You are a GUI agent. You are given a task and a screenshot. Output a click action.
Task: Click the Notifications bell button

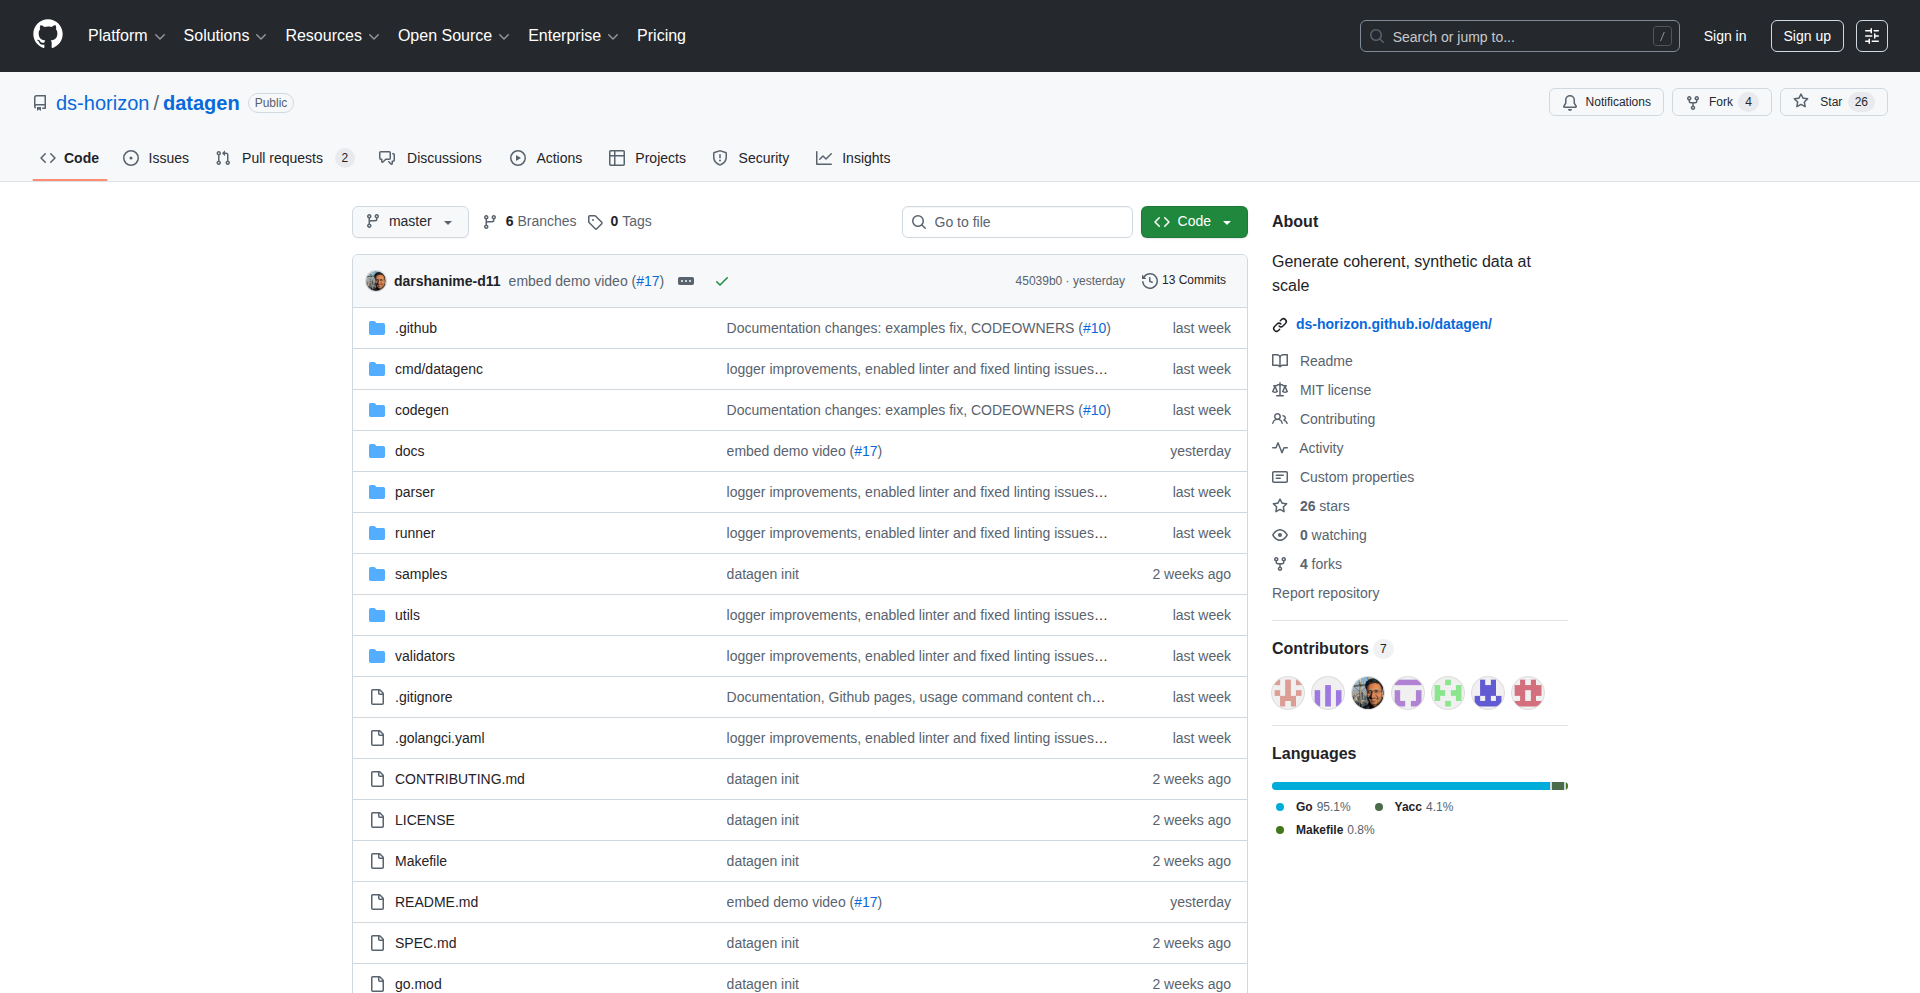pyautogui.click(x=1606, y=102)
